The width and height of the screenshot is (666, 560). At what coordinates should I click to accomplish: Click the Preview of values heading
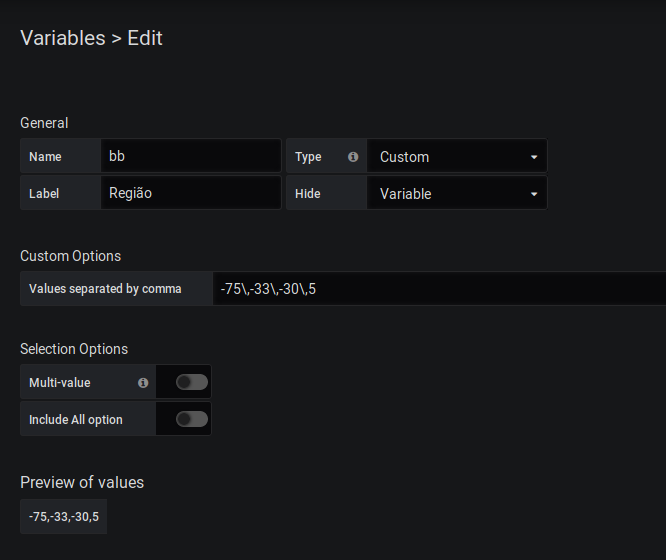(82, 482)
